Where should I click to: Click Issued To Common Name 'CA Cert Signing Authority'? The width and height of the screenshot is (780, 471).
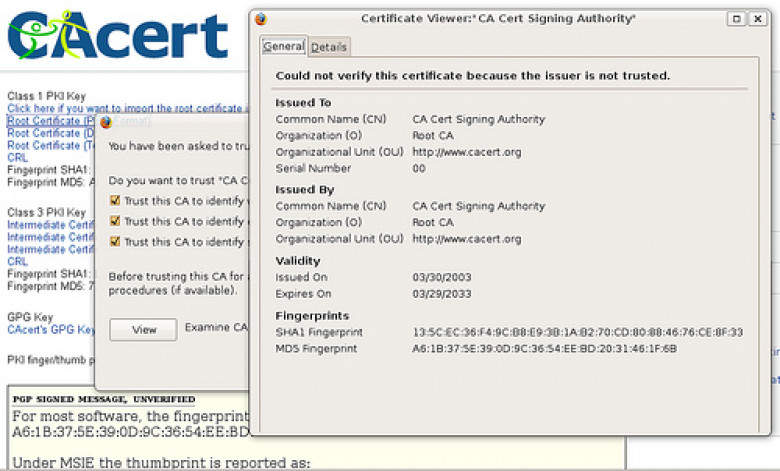tap(479, 119)
